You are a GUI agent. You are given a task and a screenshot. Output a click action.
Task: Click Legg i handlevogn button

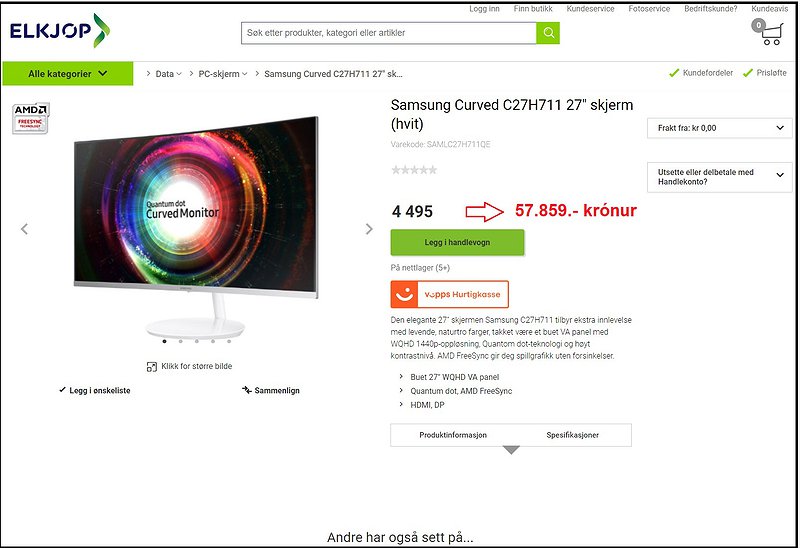pyautogui.click(x=457, y=242)
